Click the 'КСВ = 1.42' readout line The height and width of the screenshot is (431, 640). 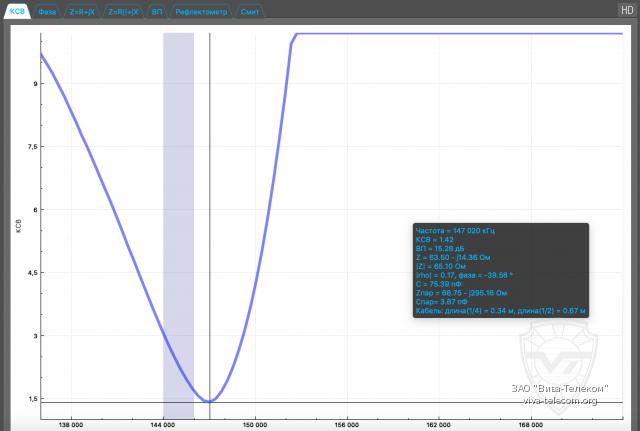coord(434,240)
